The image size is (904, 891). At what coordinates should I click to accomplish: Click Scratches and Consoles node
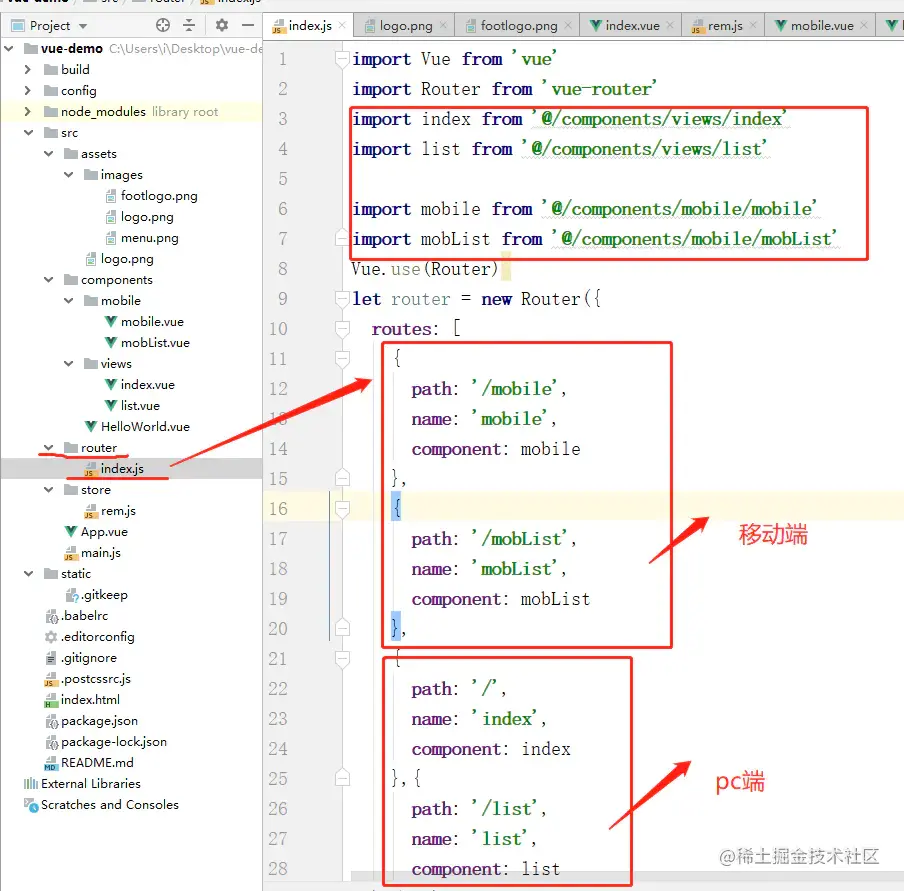point(101,804)
